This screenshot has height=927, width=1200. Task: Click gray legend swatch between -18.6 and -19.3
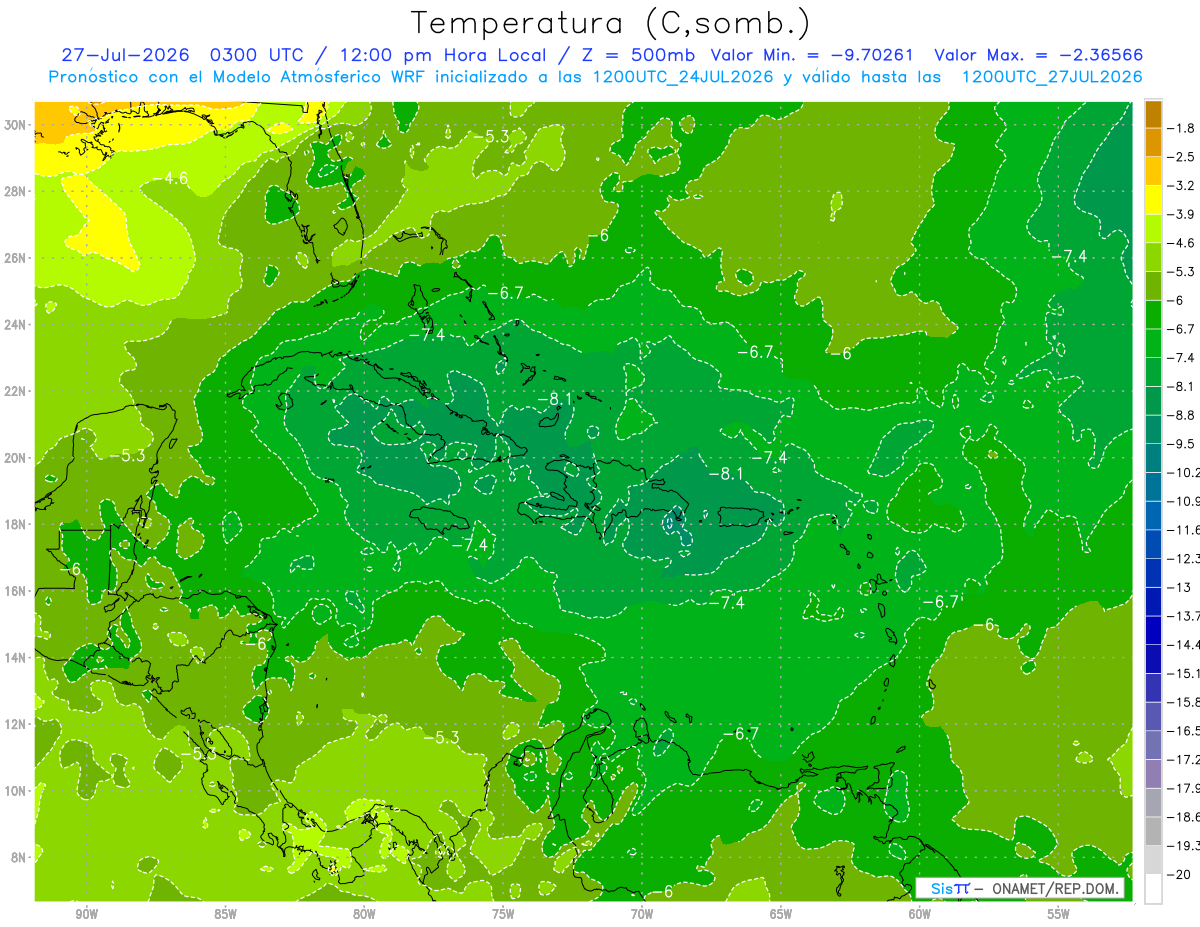pos(1153,831)
